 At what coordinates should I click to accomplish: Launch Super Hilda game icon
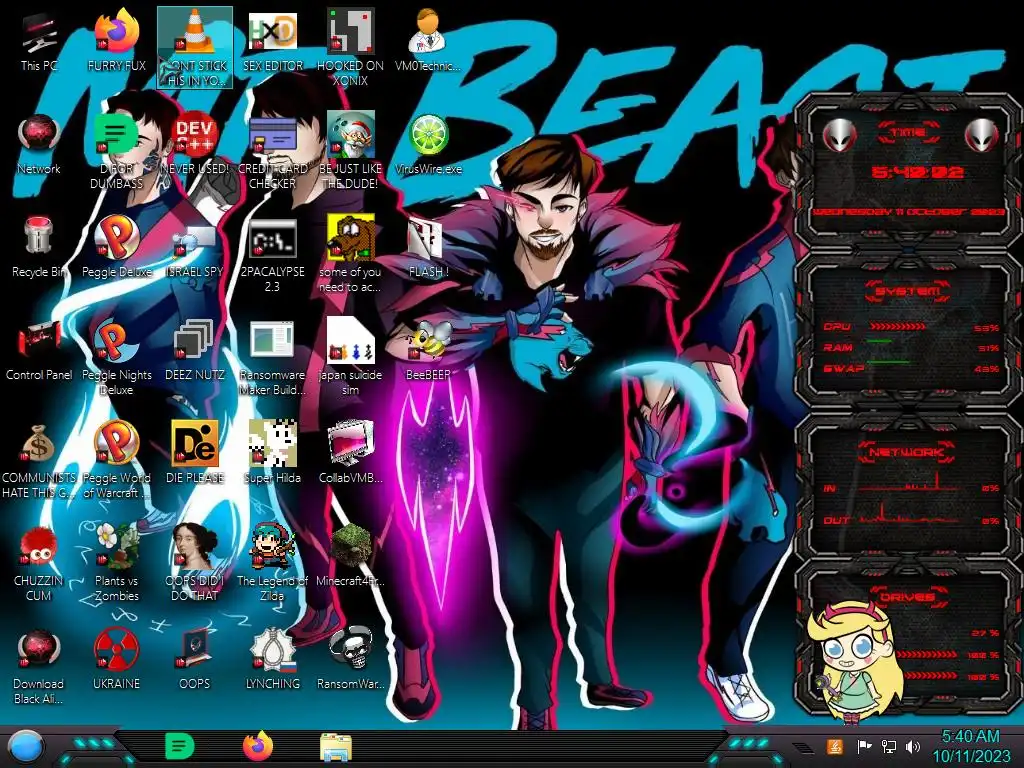point(272,454)
